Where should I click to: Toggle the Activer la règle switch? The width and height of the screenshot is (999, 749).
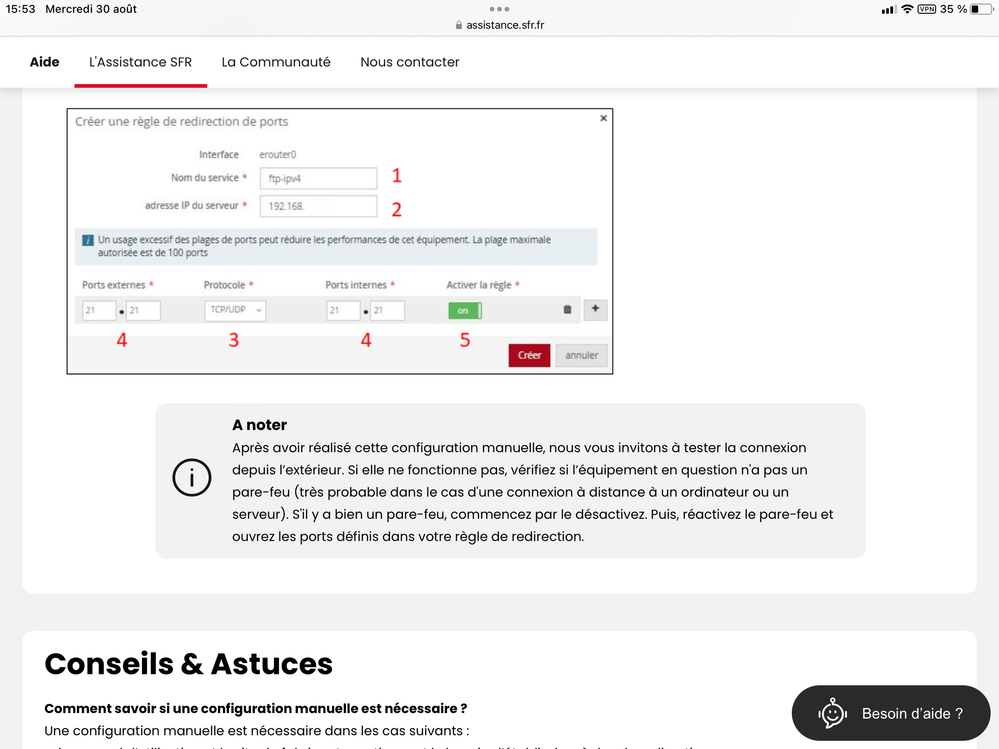[x=464, y=311]
